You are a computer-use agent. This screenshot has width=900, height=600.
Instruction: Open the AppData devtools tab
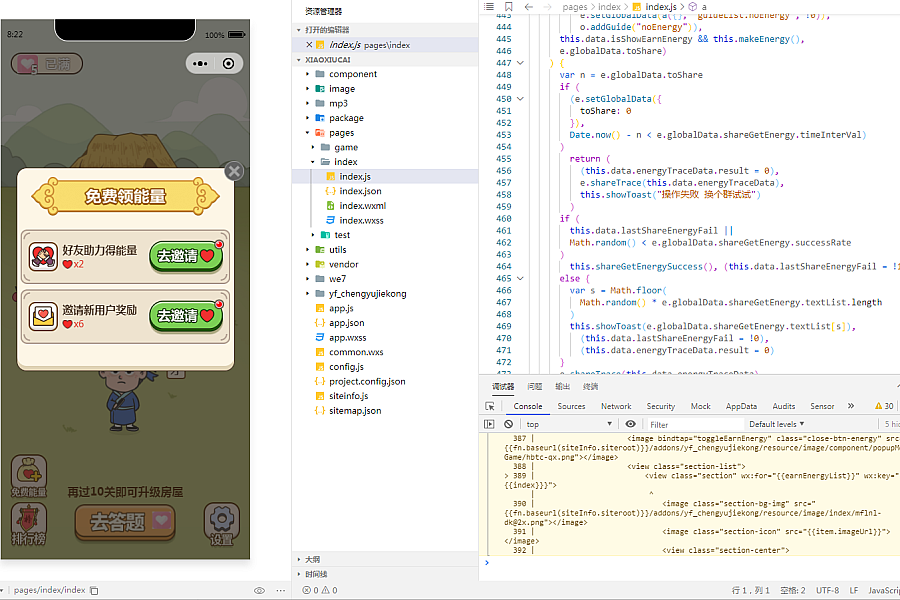click(741, 406)
